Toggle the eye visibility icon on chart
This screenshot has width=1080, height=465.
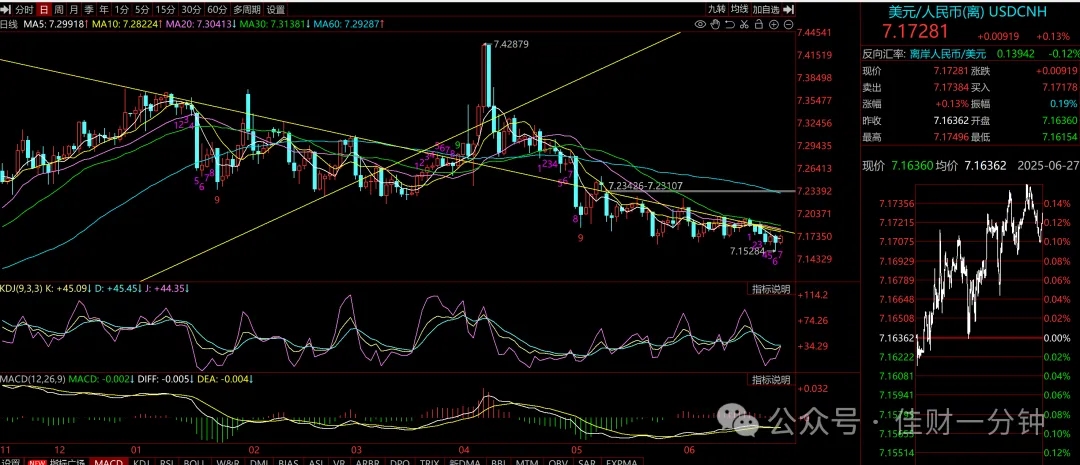(700, 24)
